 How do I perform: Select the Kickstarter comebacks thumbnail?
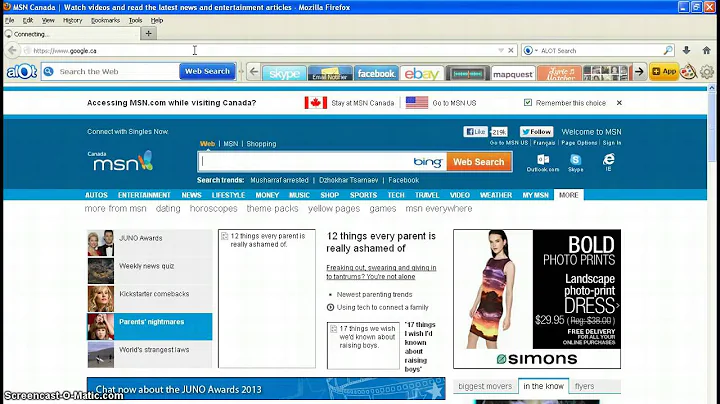(x=101, y=298)
